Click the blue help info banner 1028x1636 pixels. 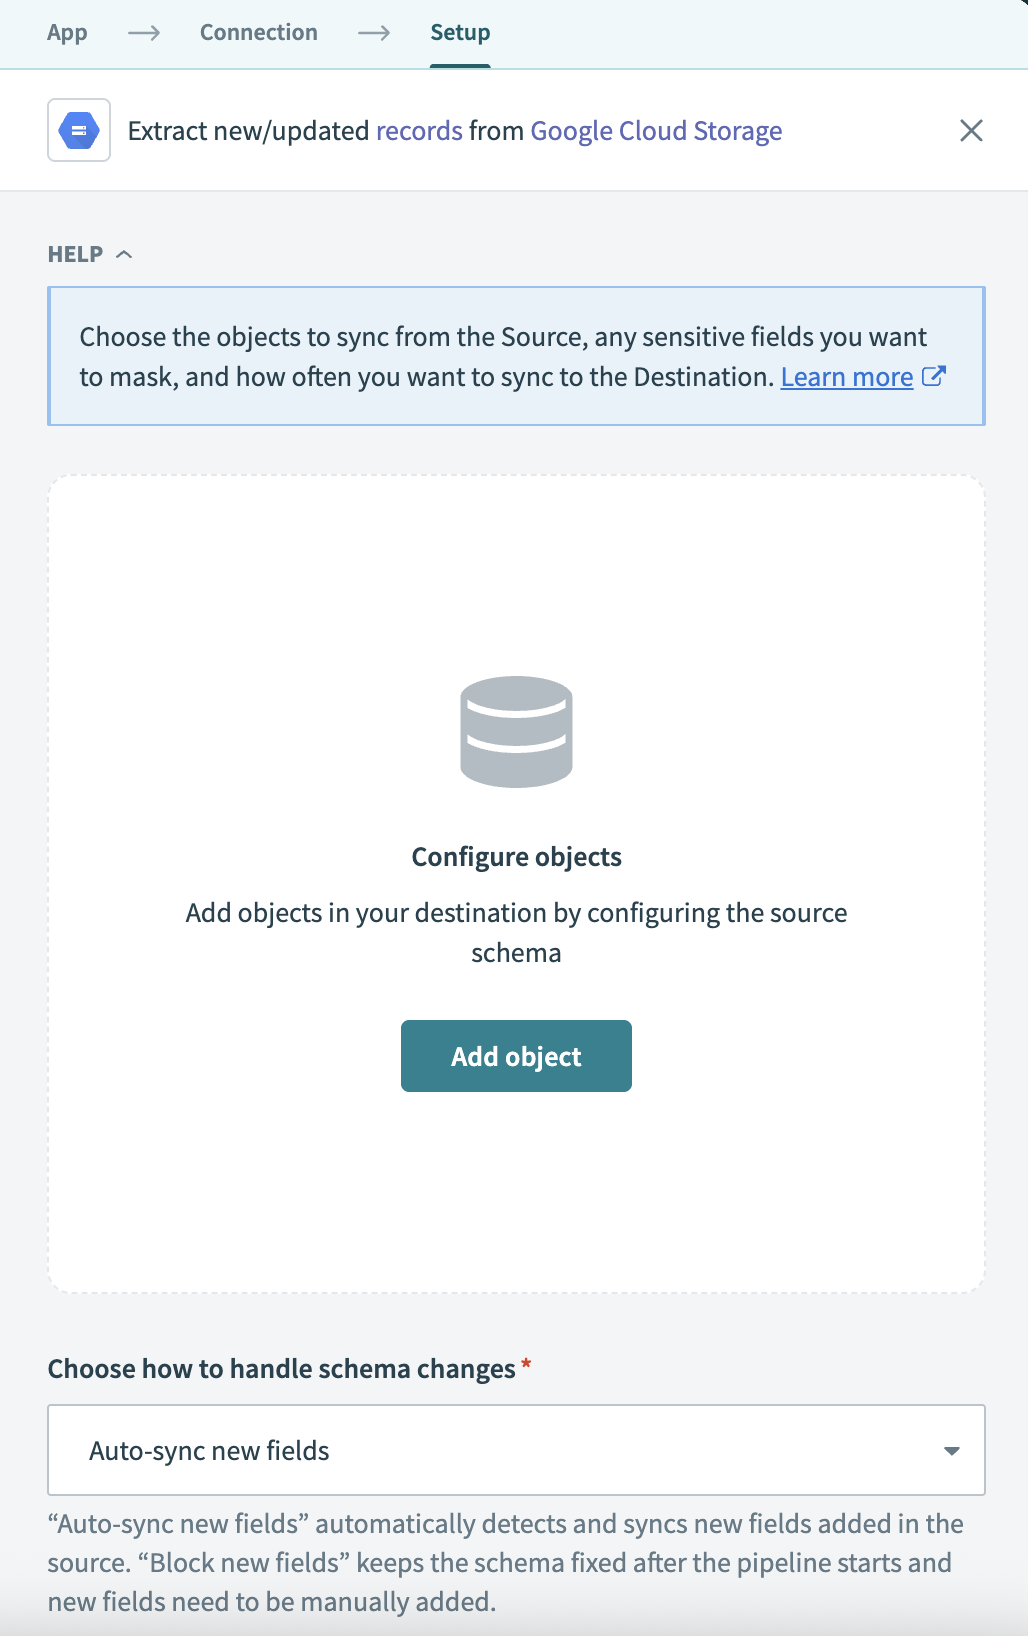click(x=516, y=356)
